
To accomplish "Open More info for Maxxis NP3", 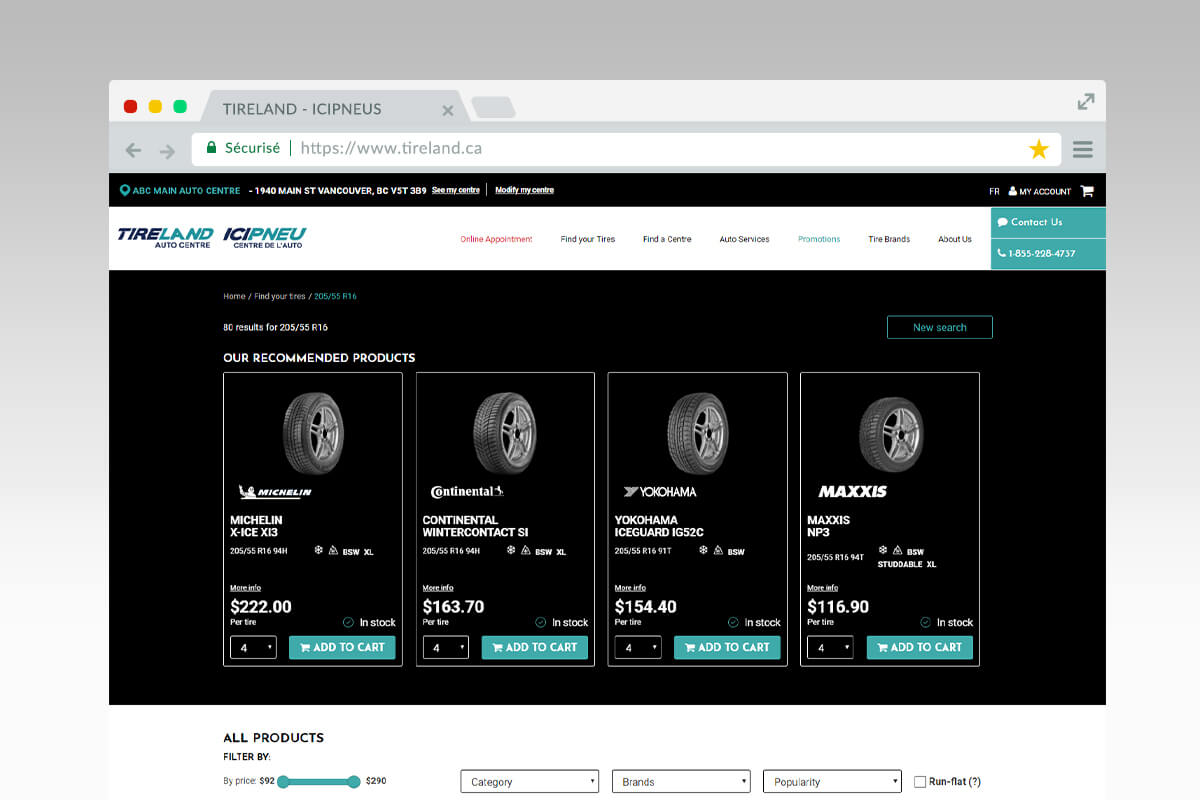I will [x=823, y=588].
